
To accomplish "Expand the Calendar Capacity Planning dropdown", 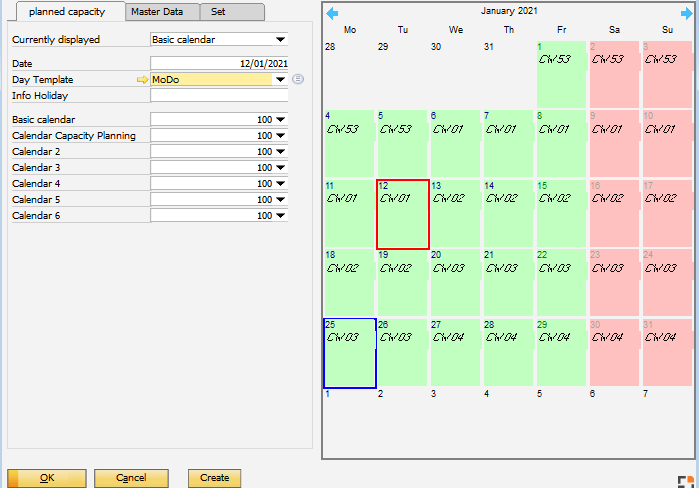I will coord(281,136).
